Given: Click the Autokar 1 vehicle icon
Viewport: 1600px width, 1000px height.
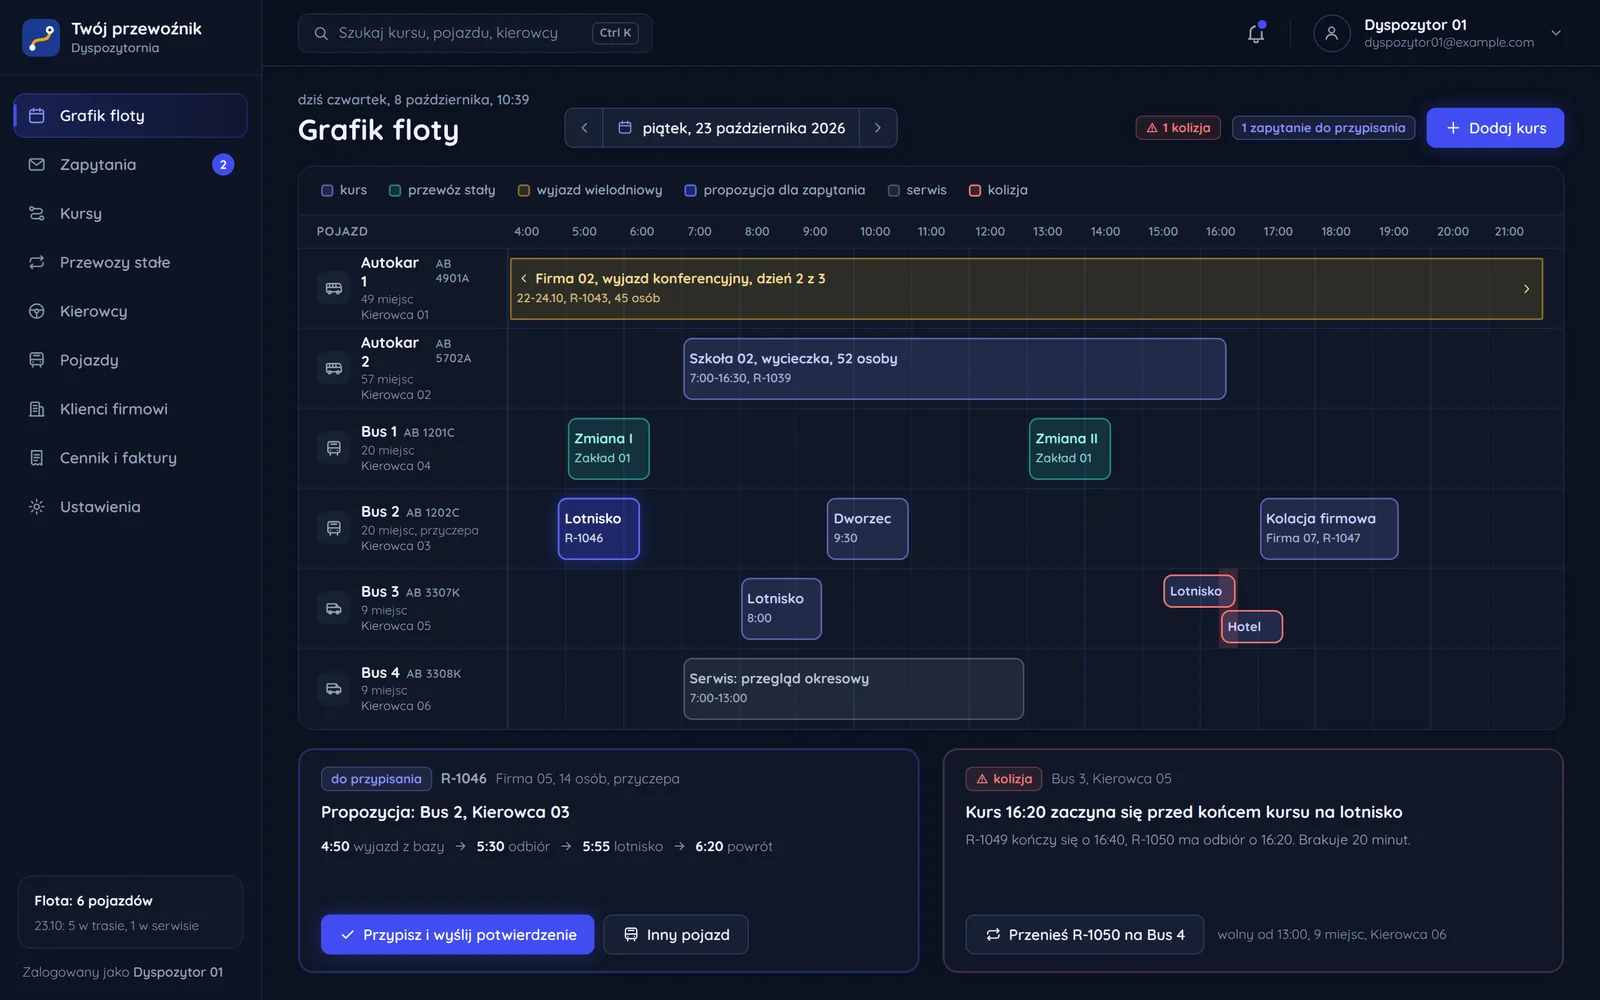Looking at the screenshot, I should [x=334, y=288].
